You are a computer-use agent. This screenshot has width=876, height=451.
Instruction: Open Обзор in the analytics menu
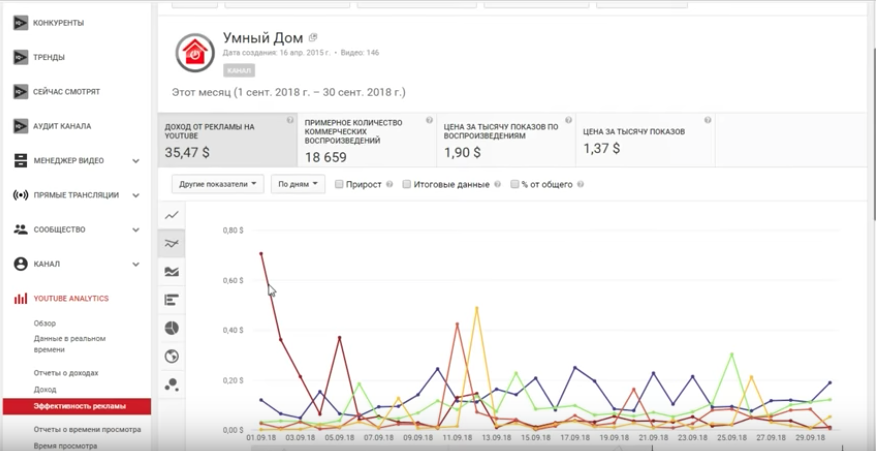point(45,324)
